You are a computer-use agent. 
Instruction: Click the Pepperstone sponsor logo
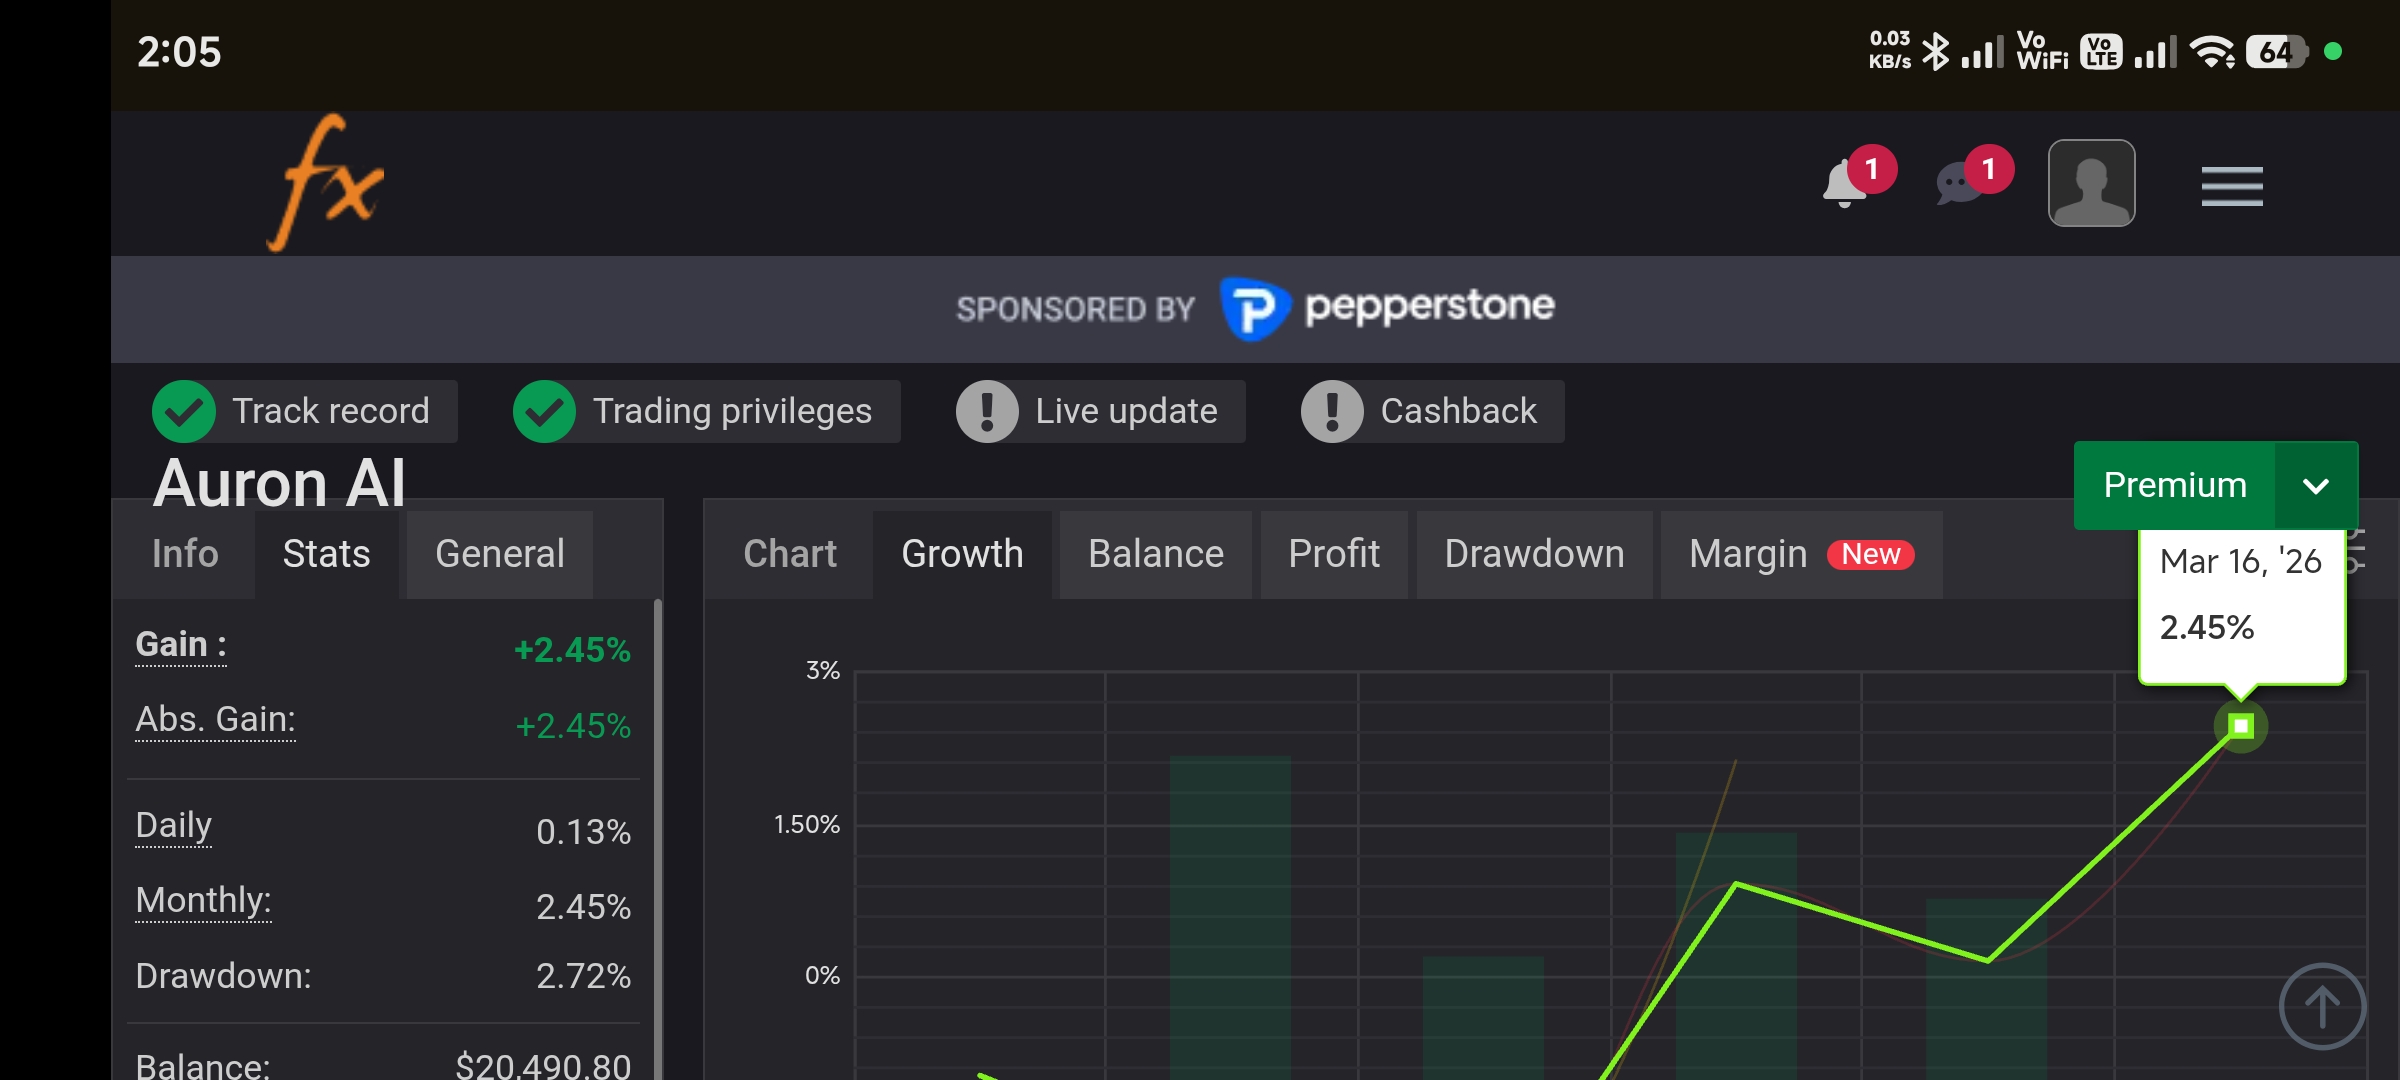pyautogui.click(x=1388, y=308)
